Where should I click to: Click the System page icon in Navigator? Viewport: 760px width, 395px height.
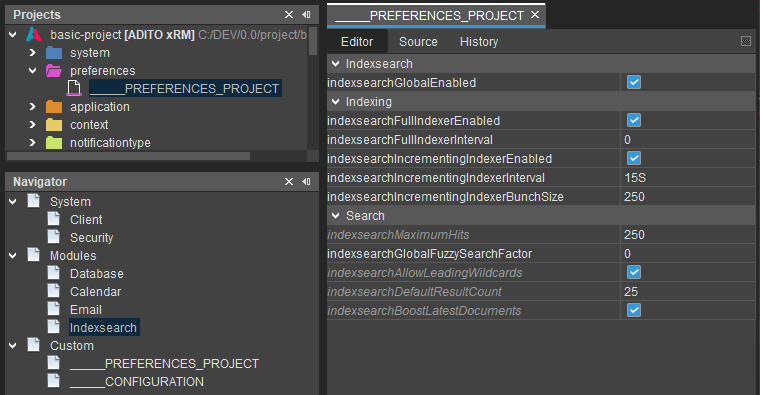(x=33, y=201)
